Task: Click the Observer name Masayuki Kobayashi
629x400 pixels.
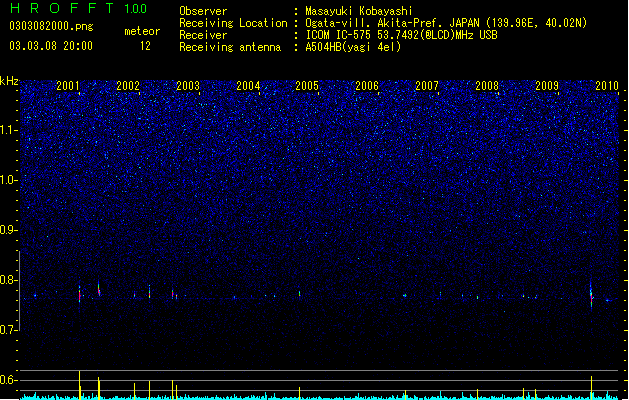Action: pos(359,11)
